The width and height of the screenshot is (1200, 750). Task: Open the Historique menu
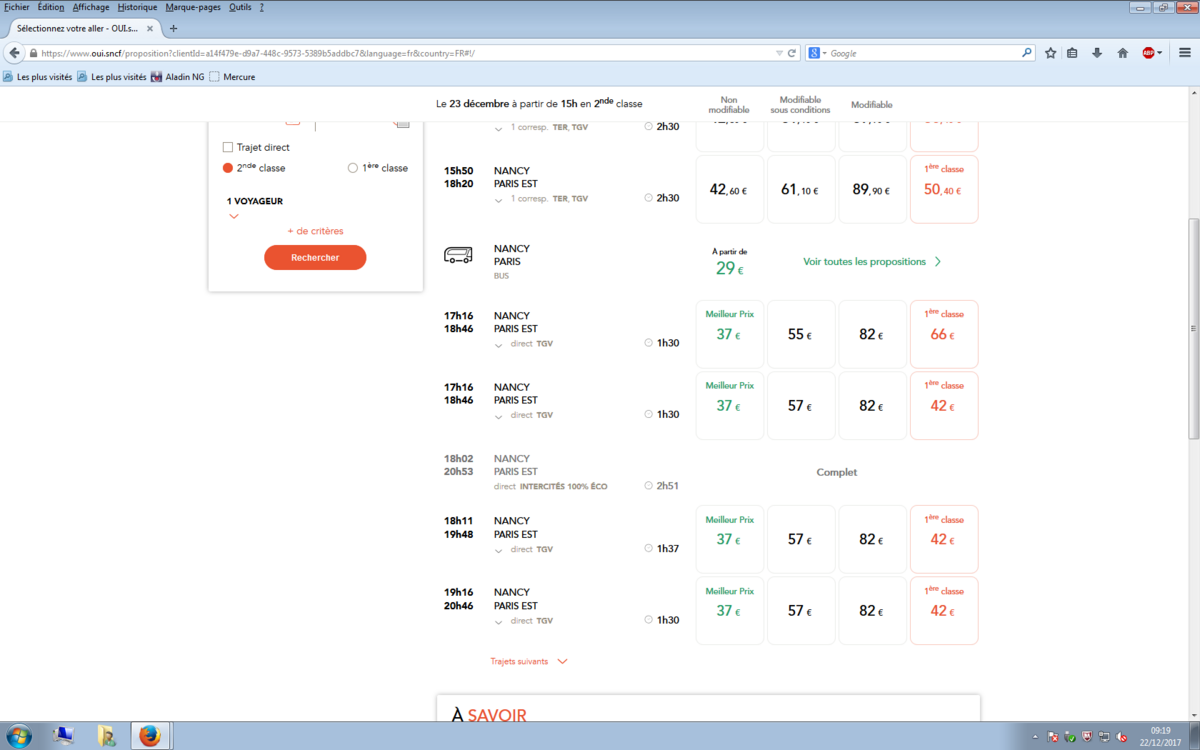point(137,7)
